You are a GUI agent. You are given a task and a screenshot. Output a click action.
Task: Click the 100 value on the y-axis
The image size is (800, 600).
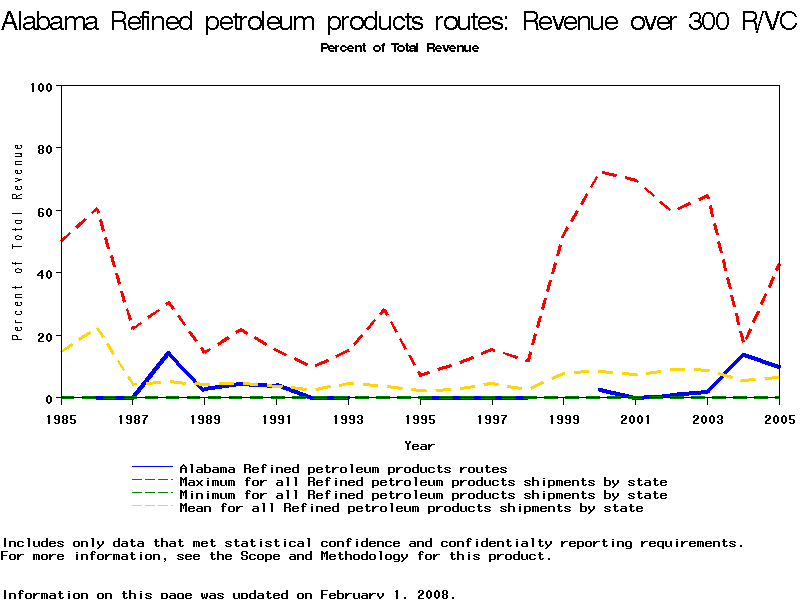40,87
